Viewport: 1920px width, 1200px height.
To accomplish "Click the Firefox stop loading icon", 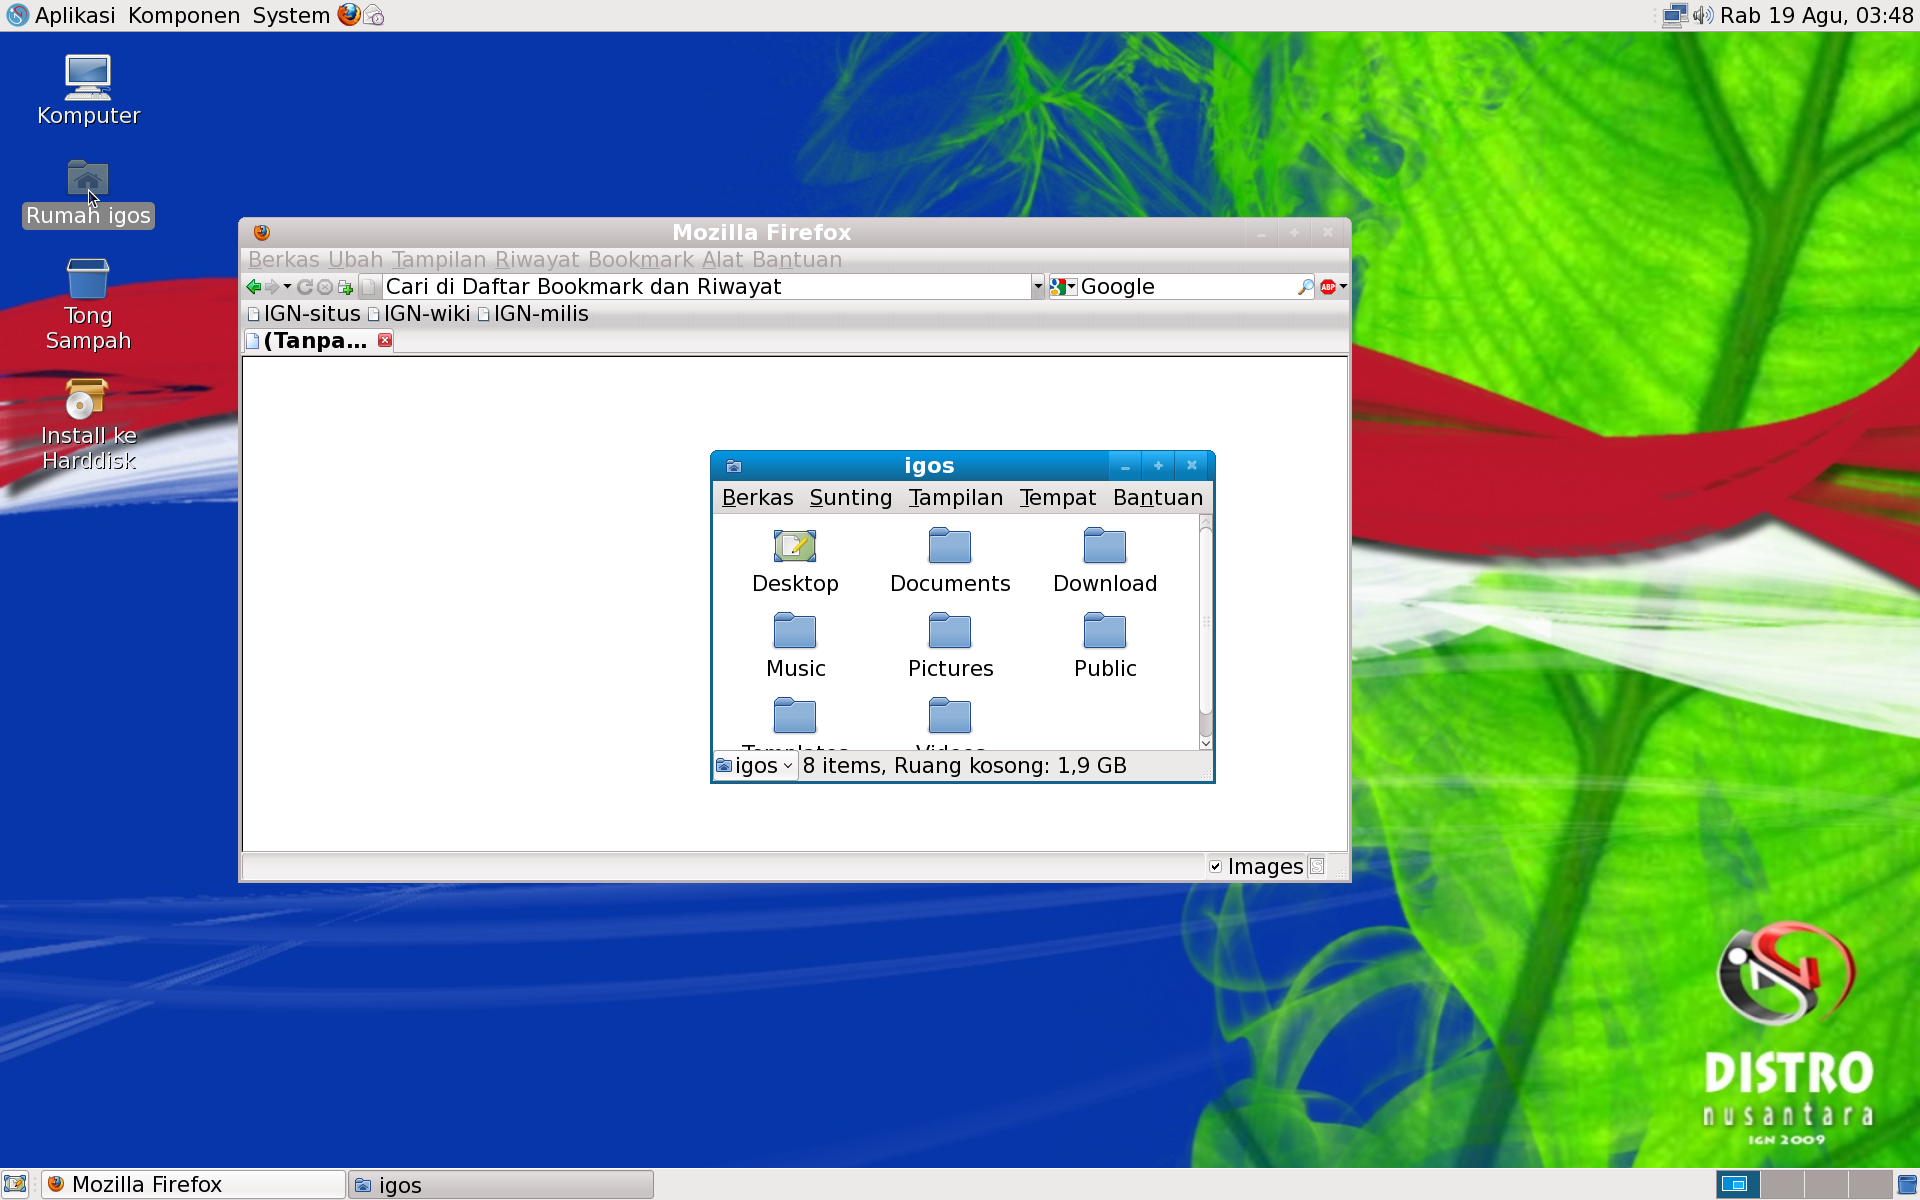I will tap(325, 287).
